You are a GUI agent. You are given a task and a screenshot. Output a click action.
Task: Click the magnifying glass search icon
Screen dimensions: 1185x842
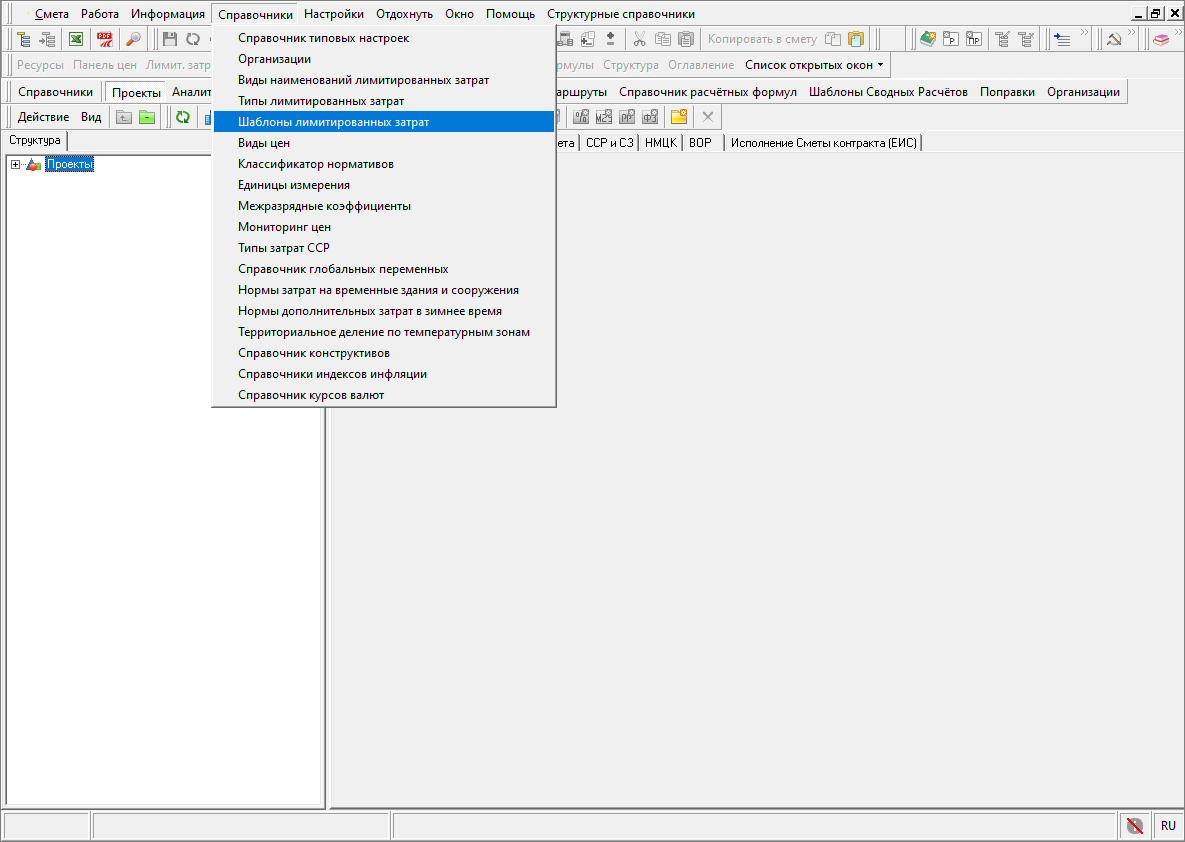pyautogui.click(x=133, y=39)
